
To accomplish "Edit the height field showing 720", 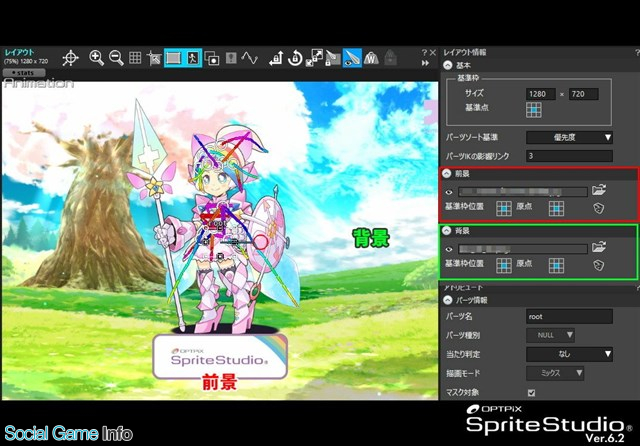I will (584, 94).
